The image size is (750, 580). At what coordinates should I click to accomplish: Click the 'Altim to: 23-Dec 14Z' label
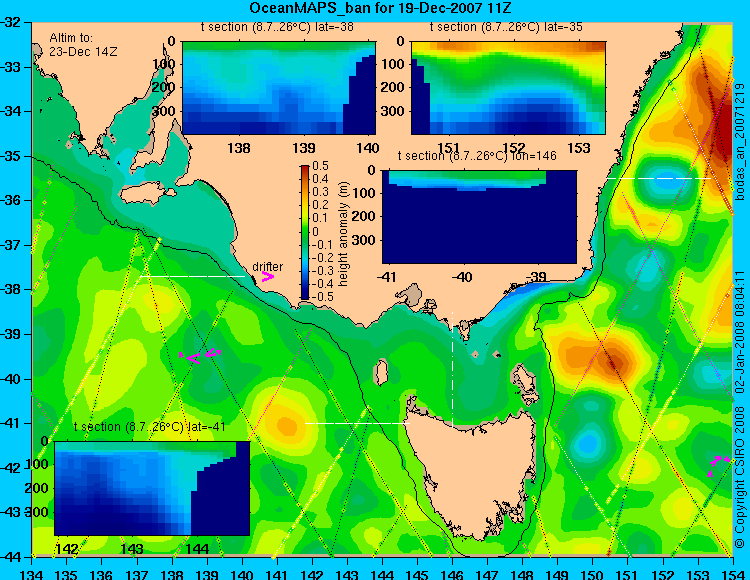tap(83, 44)
